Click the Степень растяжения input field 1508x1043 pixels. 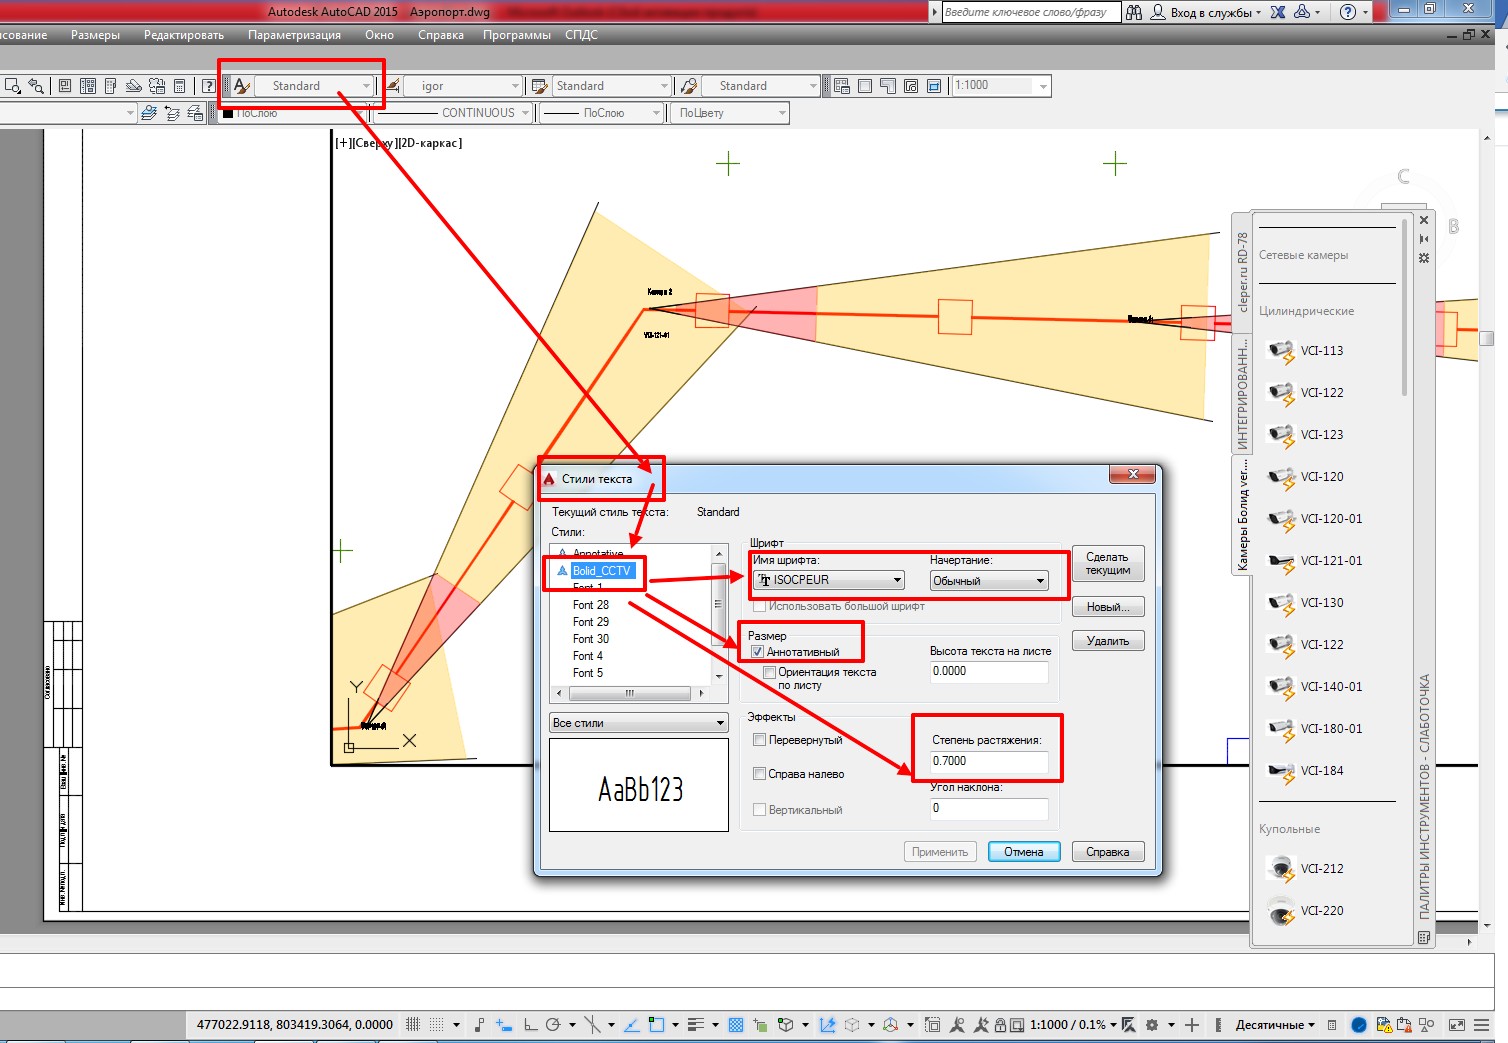pos(988,761)
